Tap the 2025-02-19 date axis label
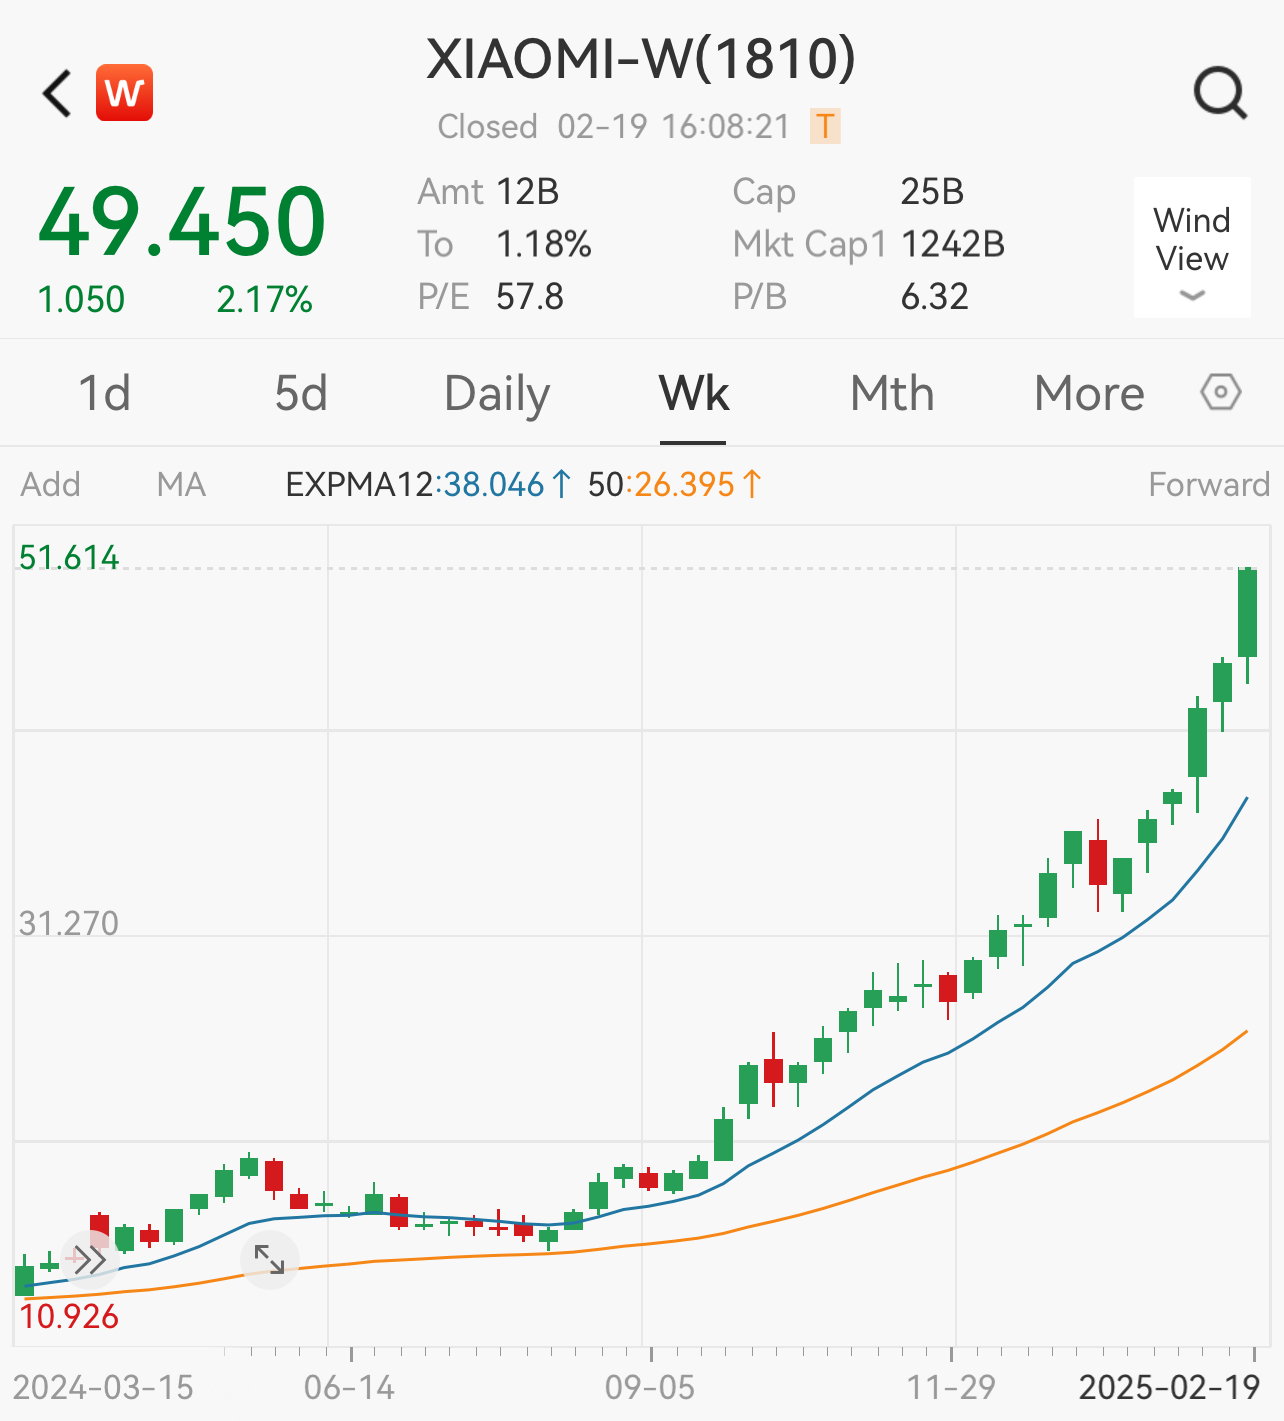 [x=1170, y=1388]
